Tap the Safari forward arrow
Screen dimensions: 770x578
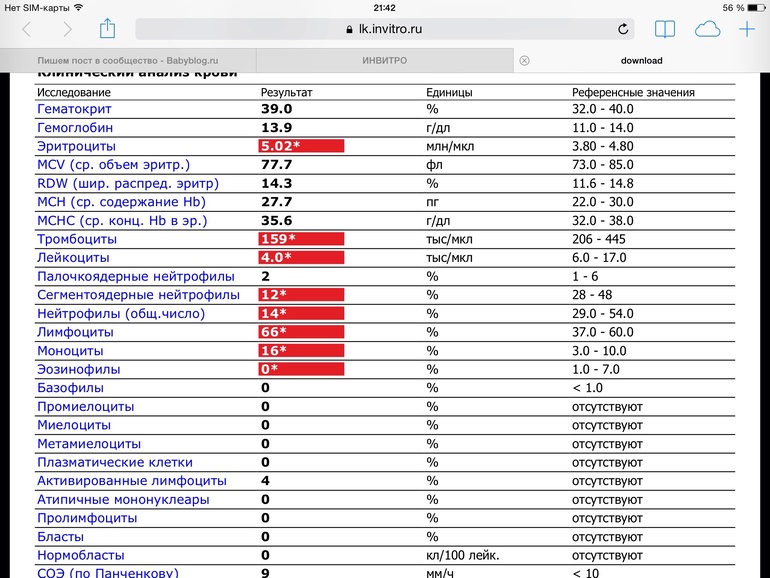click(x=67, y=30)
